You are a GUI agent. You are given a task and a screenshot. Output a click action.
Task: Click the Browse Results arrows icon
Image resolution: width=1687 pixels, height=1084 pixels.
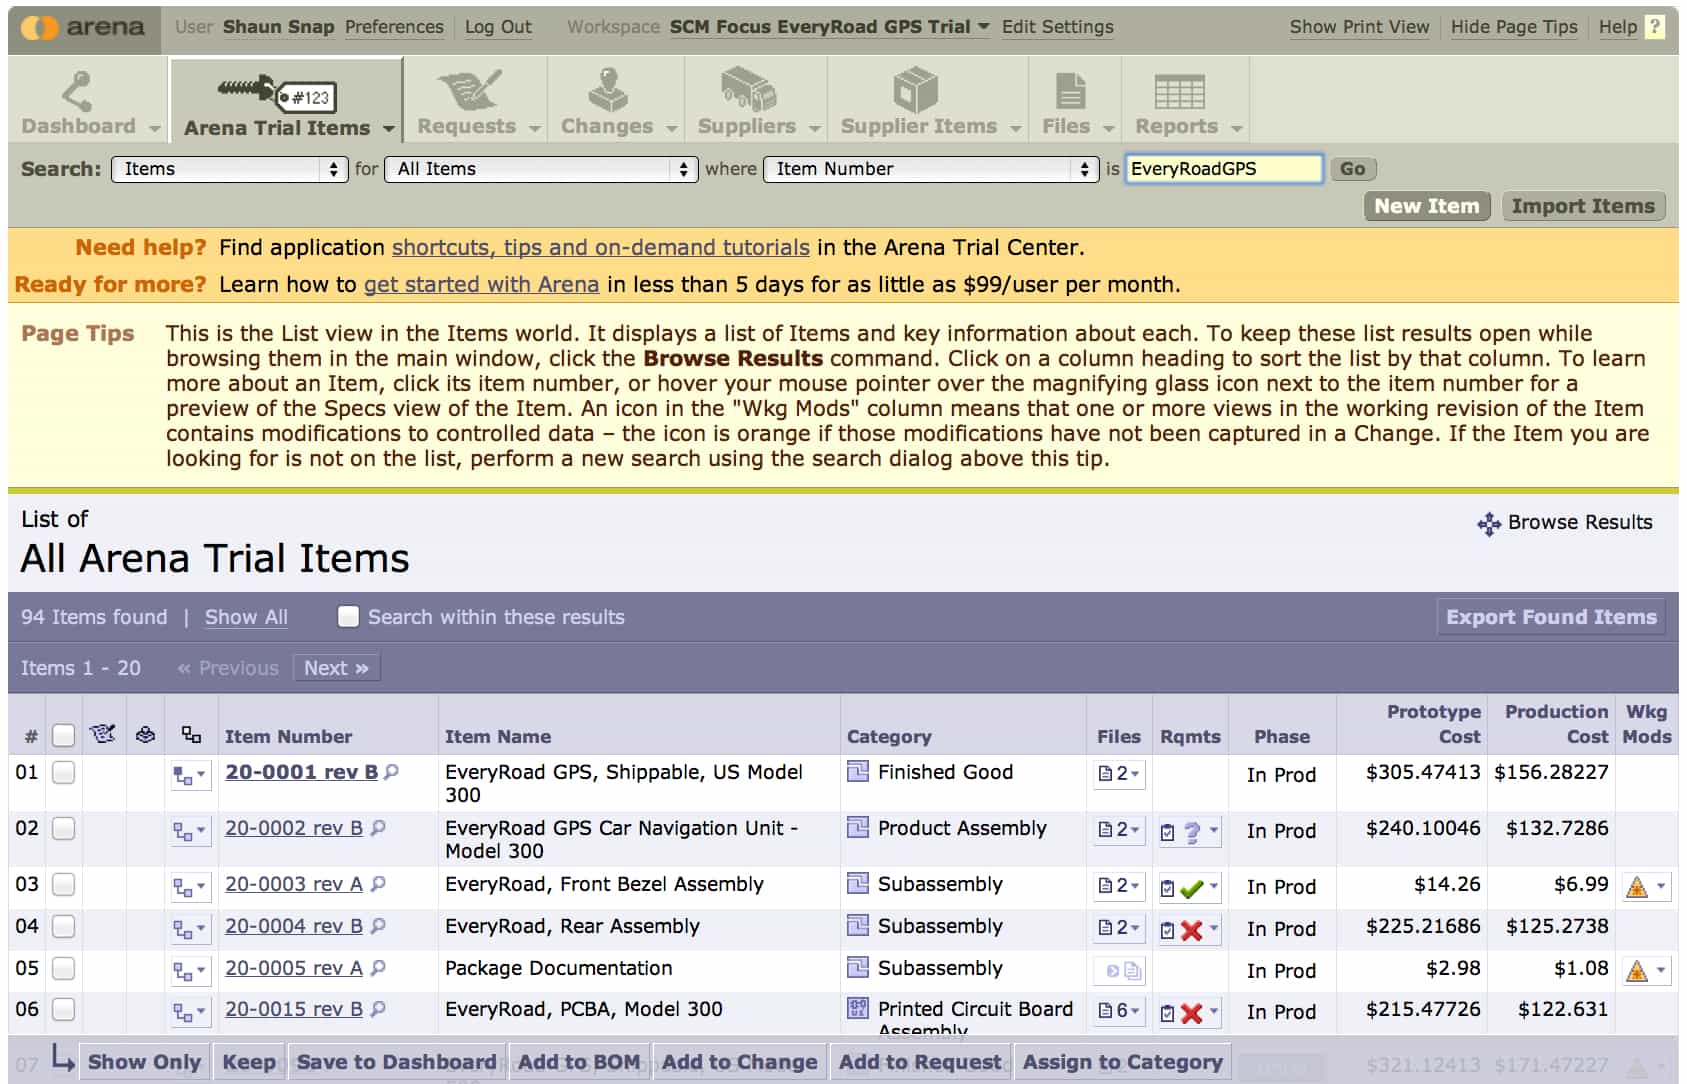coord(1489,523)
